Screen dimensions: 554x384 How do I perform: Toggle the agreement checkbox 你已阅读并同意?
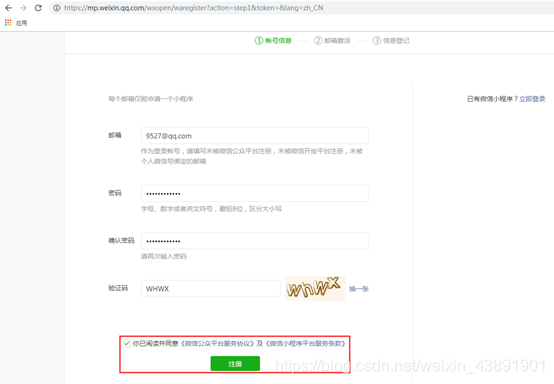(127, 343)
